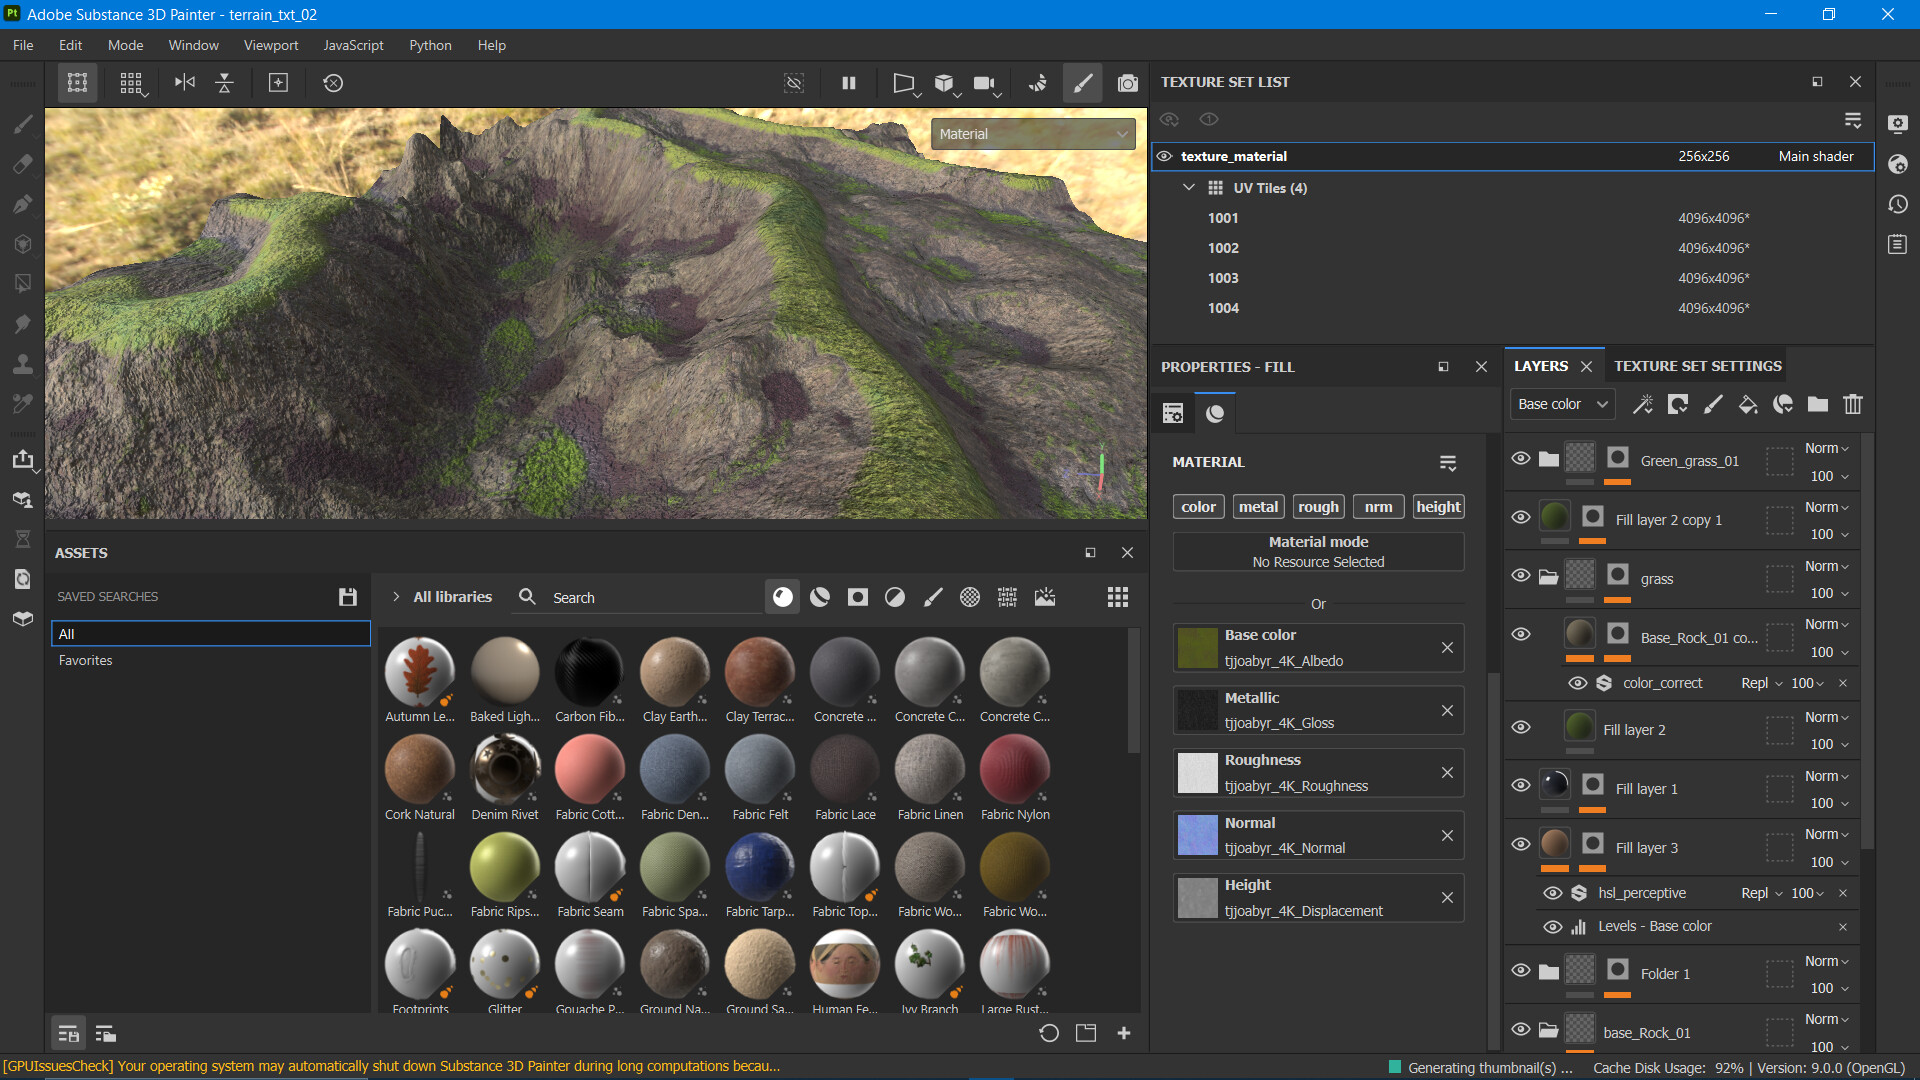
Task: Hide the Green_grass_01 layer
Action: click(x=1520, y=459)
